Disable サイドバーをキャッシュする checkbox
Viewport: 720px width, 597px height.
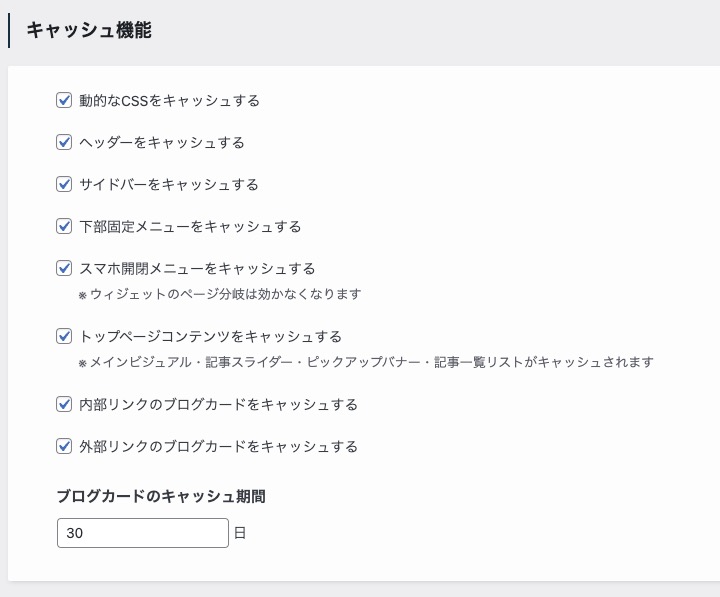click(64, 184)
